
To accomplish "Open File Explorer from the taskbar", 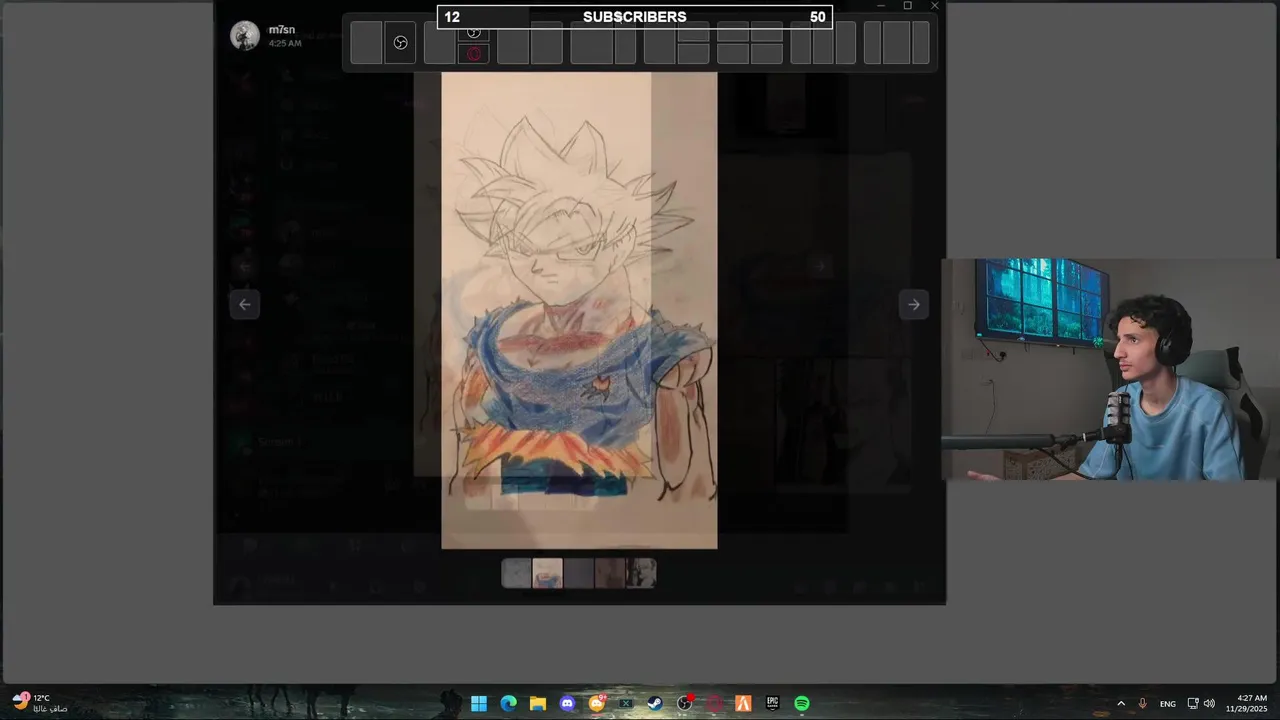I will (x=538, y=703).
